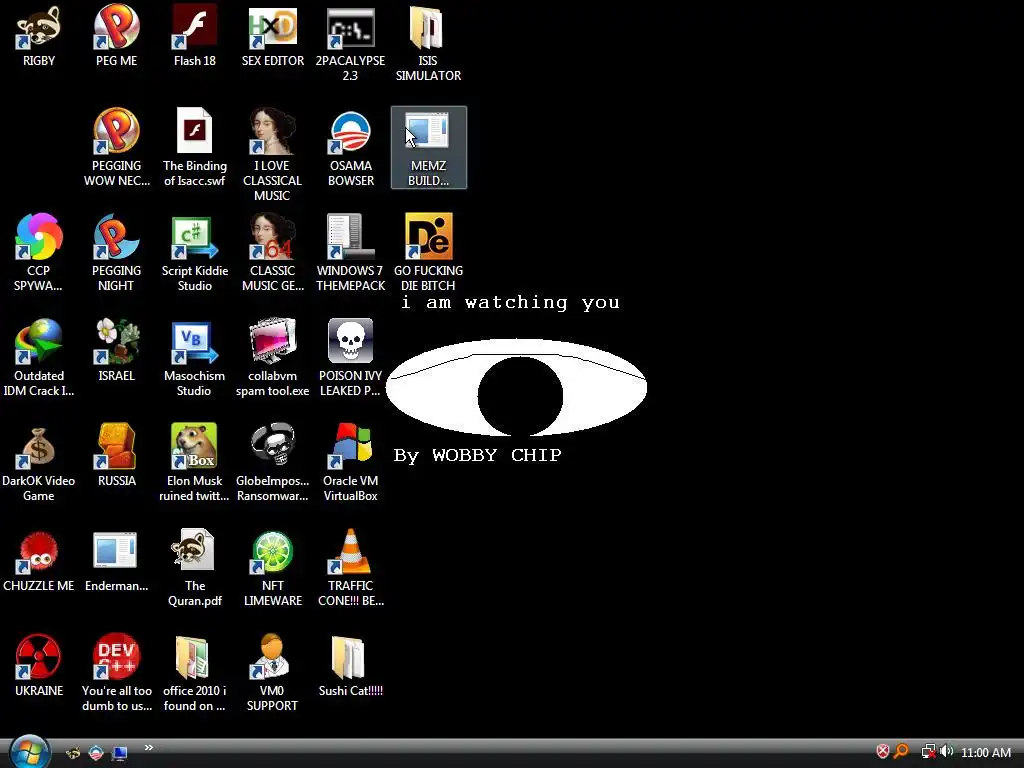Select the Script Kiddie Studio C# shortcut
Viewport: 1024px width, 768px height.
pos(195,253)
